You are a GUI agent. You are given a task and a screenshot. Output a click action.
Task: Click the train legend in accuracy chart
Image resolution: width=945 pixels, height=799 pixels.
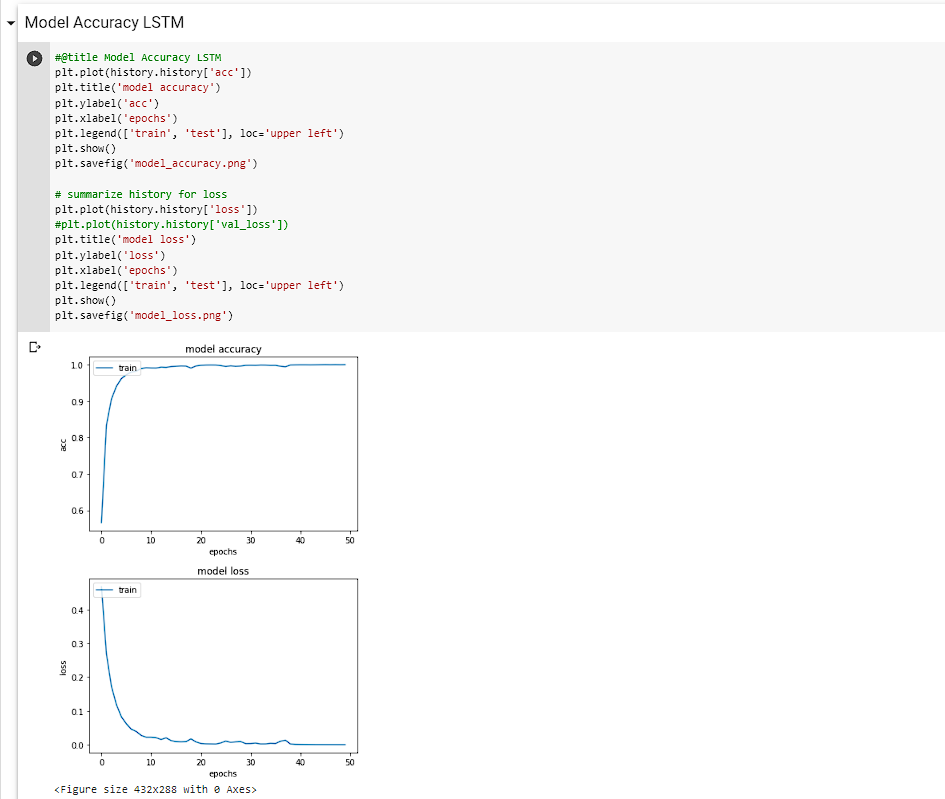117,368
